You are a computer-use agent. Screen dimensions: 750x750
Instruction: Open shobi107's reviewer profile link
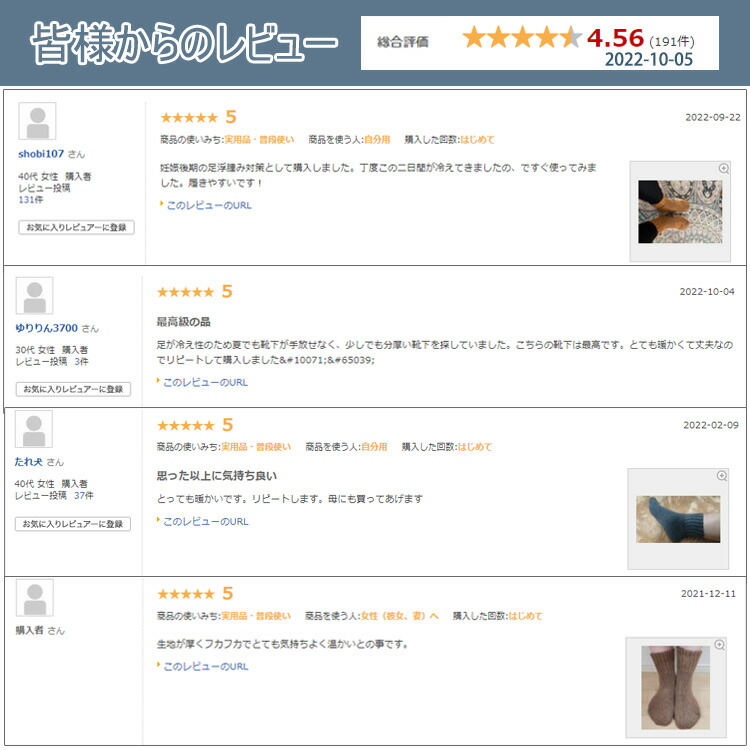pyautogui.click(x=41, y=154)
